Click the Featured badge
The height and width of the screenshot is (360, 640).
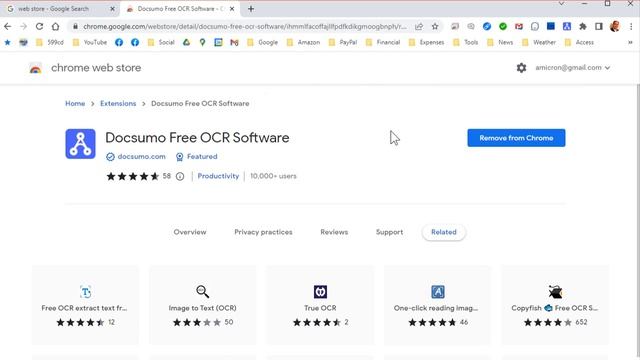pyautogui.click(x=197, y=157)
